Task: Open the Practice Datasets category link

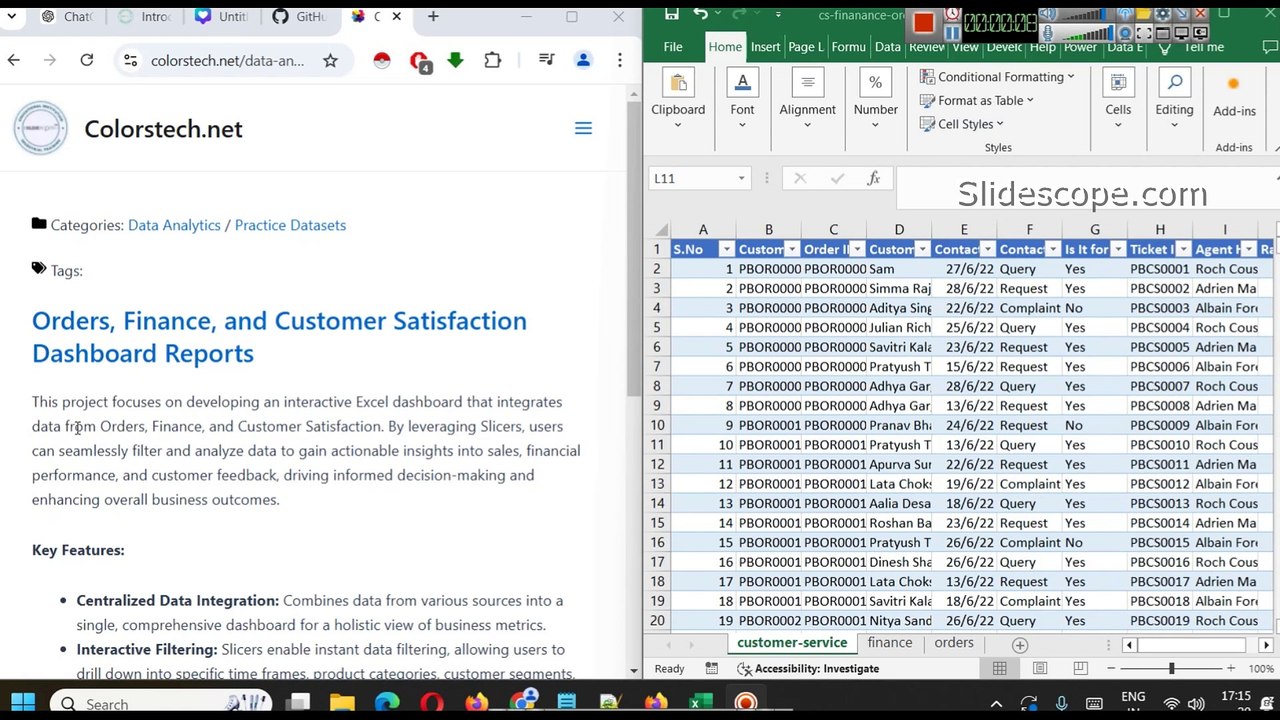Action: point(290,225)
